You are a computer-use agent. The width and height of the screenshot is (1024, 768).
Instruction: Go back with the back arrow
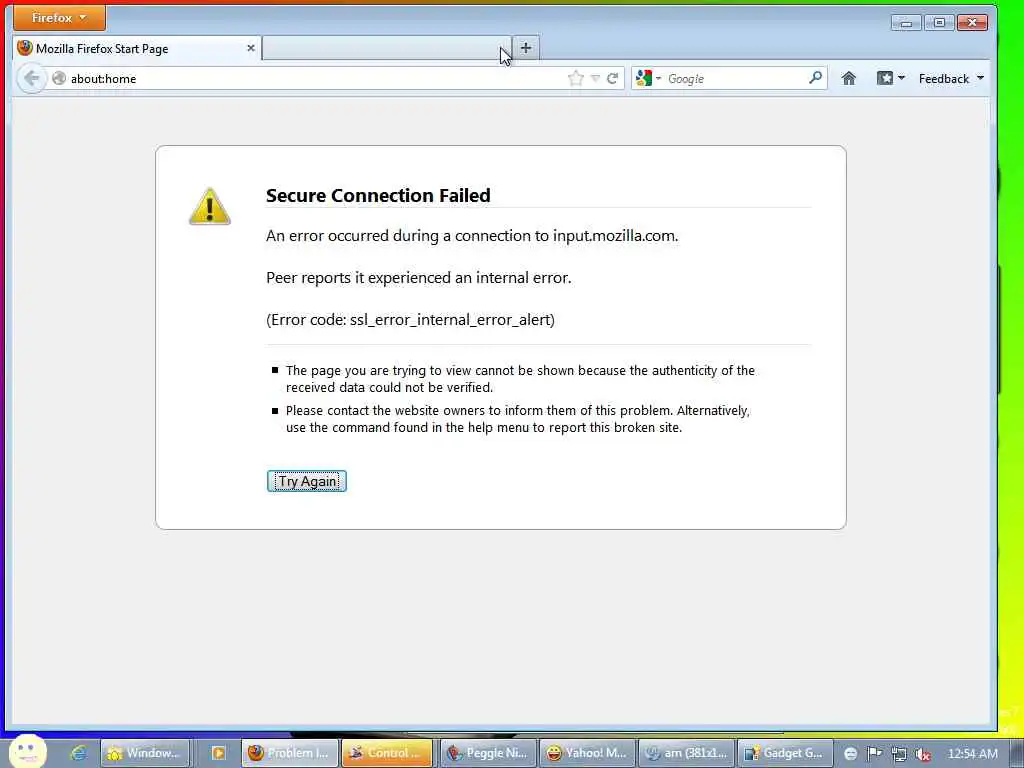31,78
